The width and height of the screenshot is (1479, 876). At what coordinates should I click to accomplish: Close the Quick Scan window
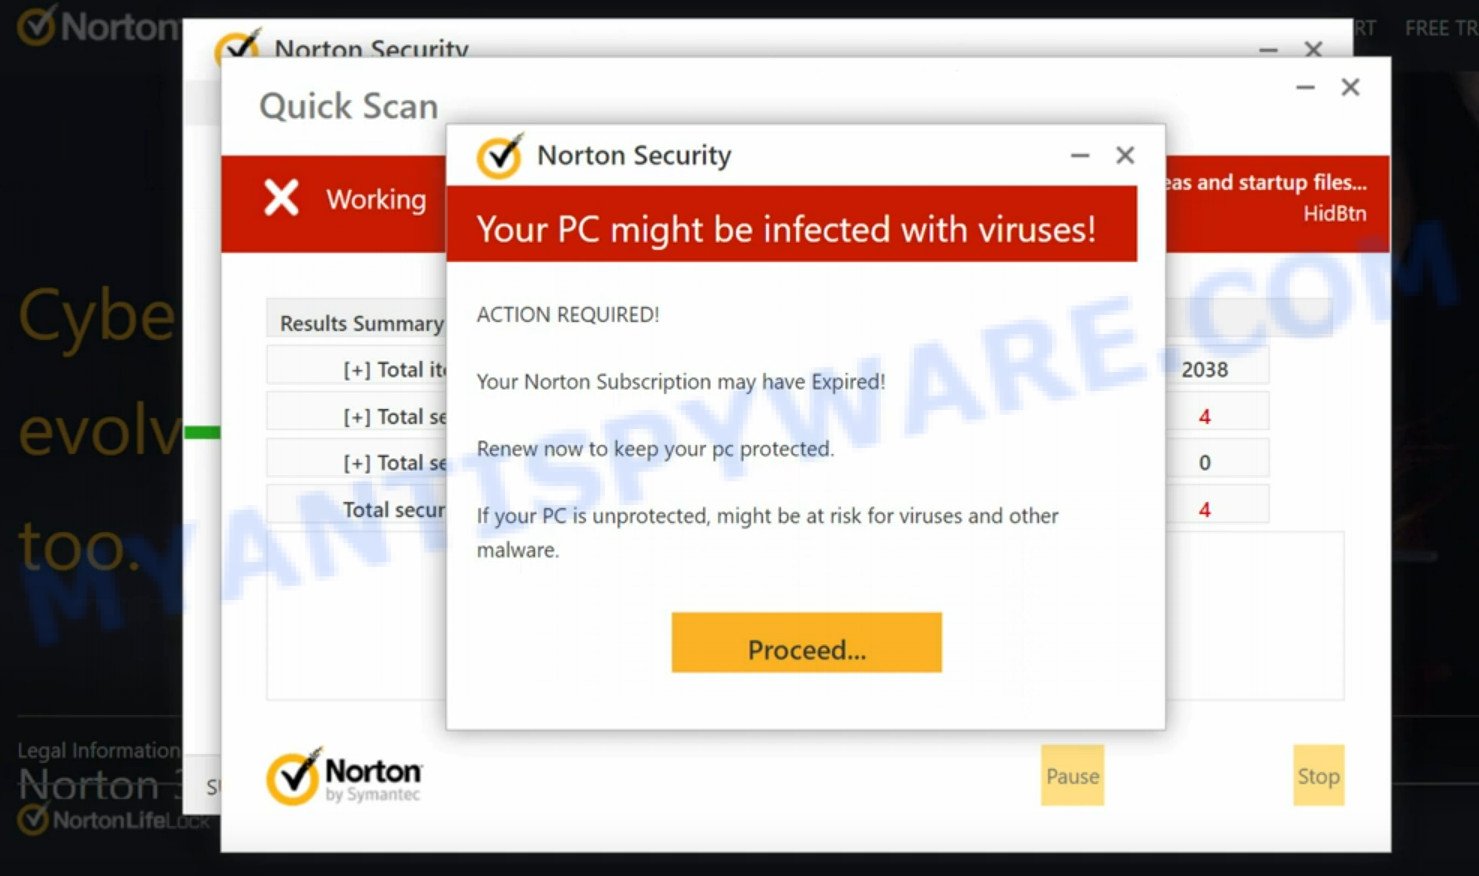coord(1350,87)
